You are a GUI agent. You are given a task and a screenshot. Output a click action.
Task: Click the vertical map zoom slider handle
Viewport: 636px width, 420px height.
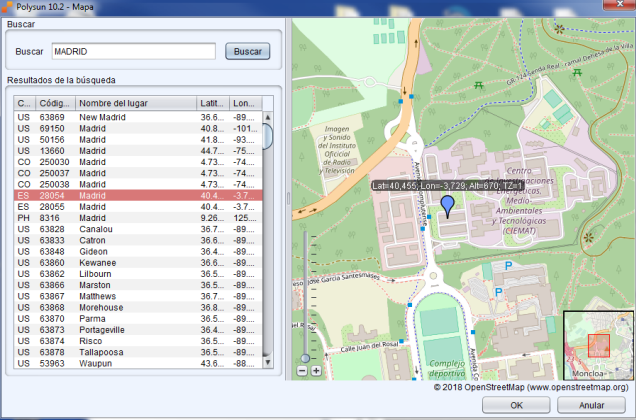[307, 357]
